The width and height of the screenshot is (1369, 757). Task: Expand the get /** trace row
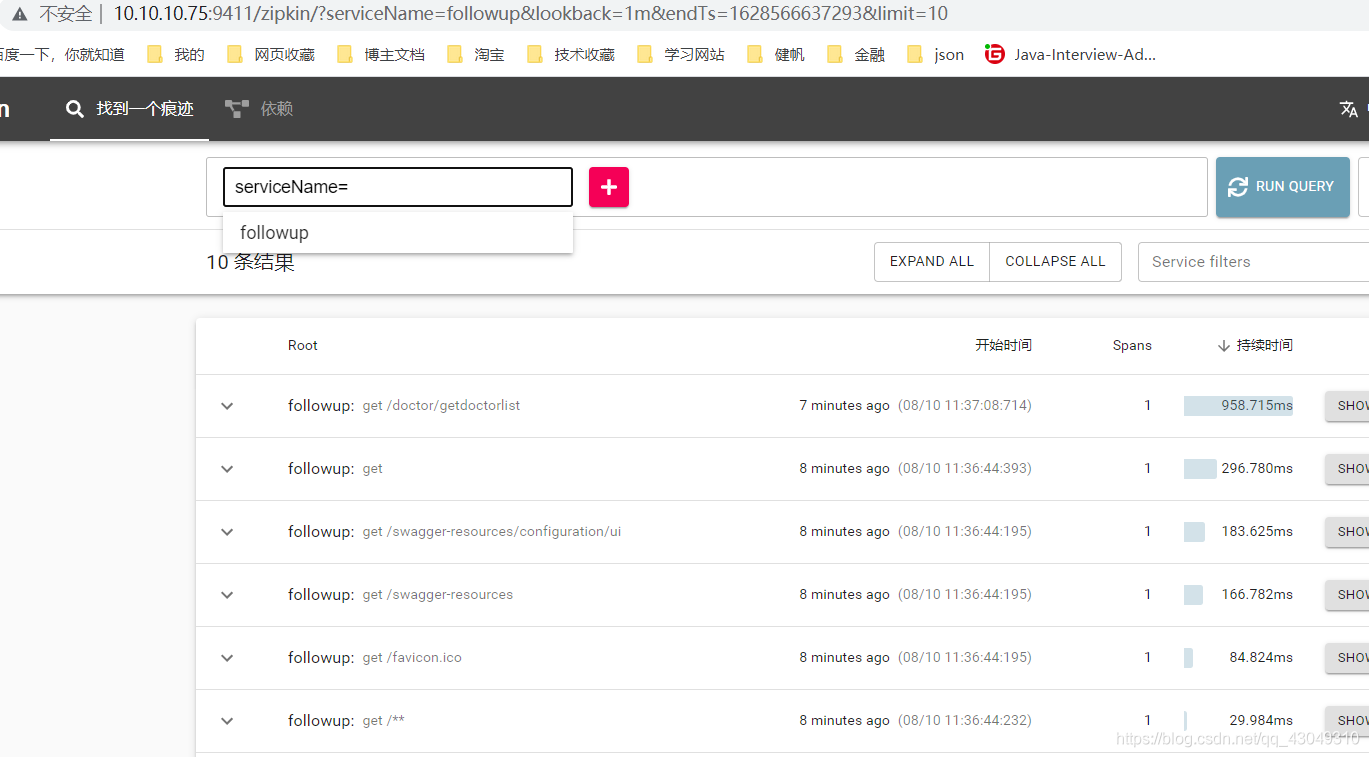pyautogui.click(x=227, y=721)
